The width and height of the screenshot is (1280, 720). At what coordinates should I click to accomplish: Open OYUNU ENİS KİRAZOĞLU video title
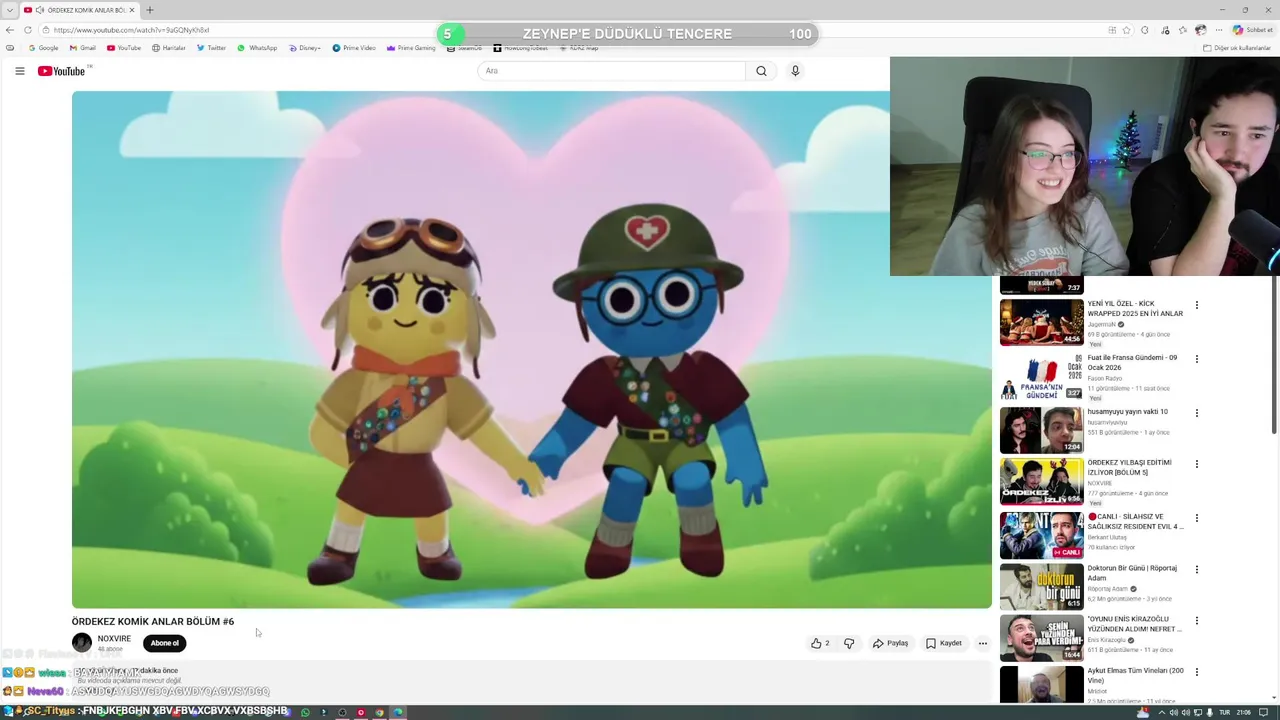coord(1135,624)
